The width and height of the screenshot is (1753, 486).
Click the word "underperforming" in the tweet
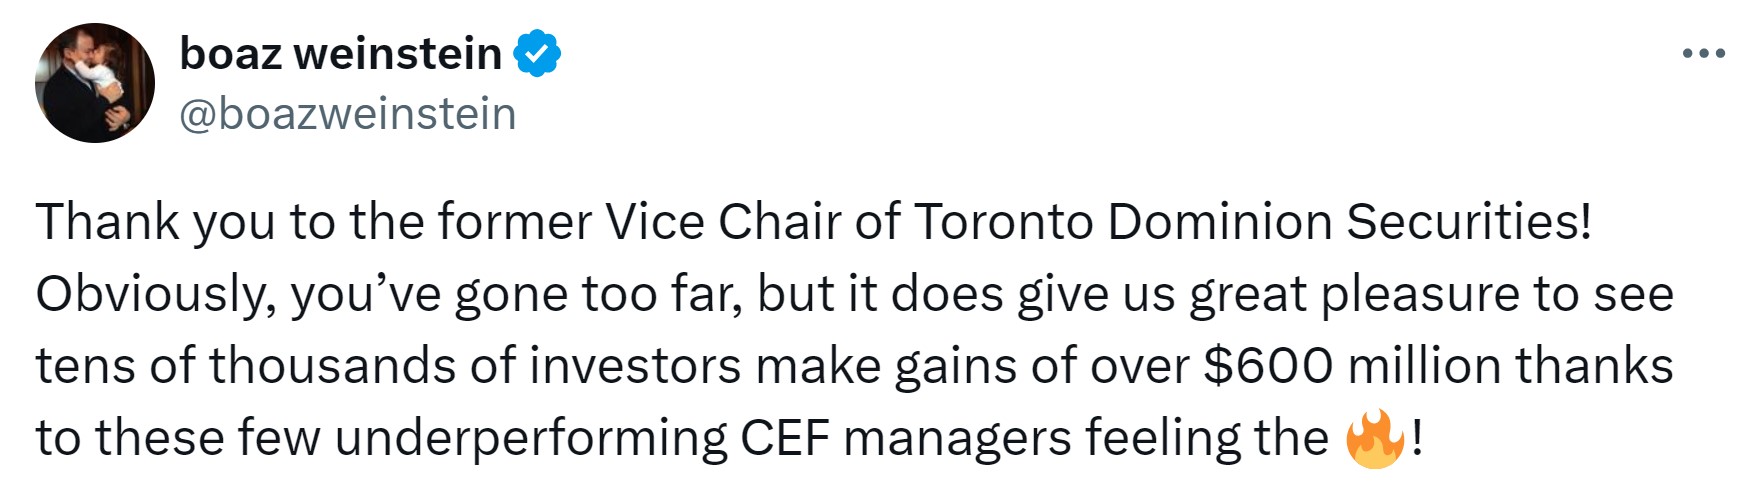(530, 439)
